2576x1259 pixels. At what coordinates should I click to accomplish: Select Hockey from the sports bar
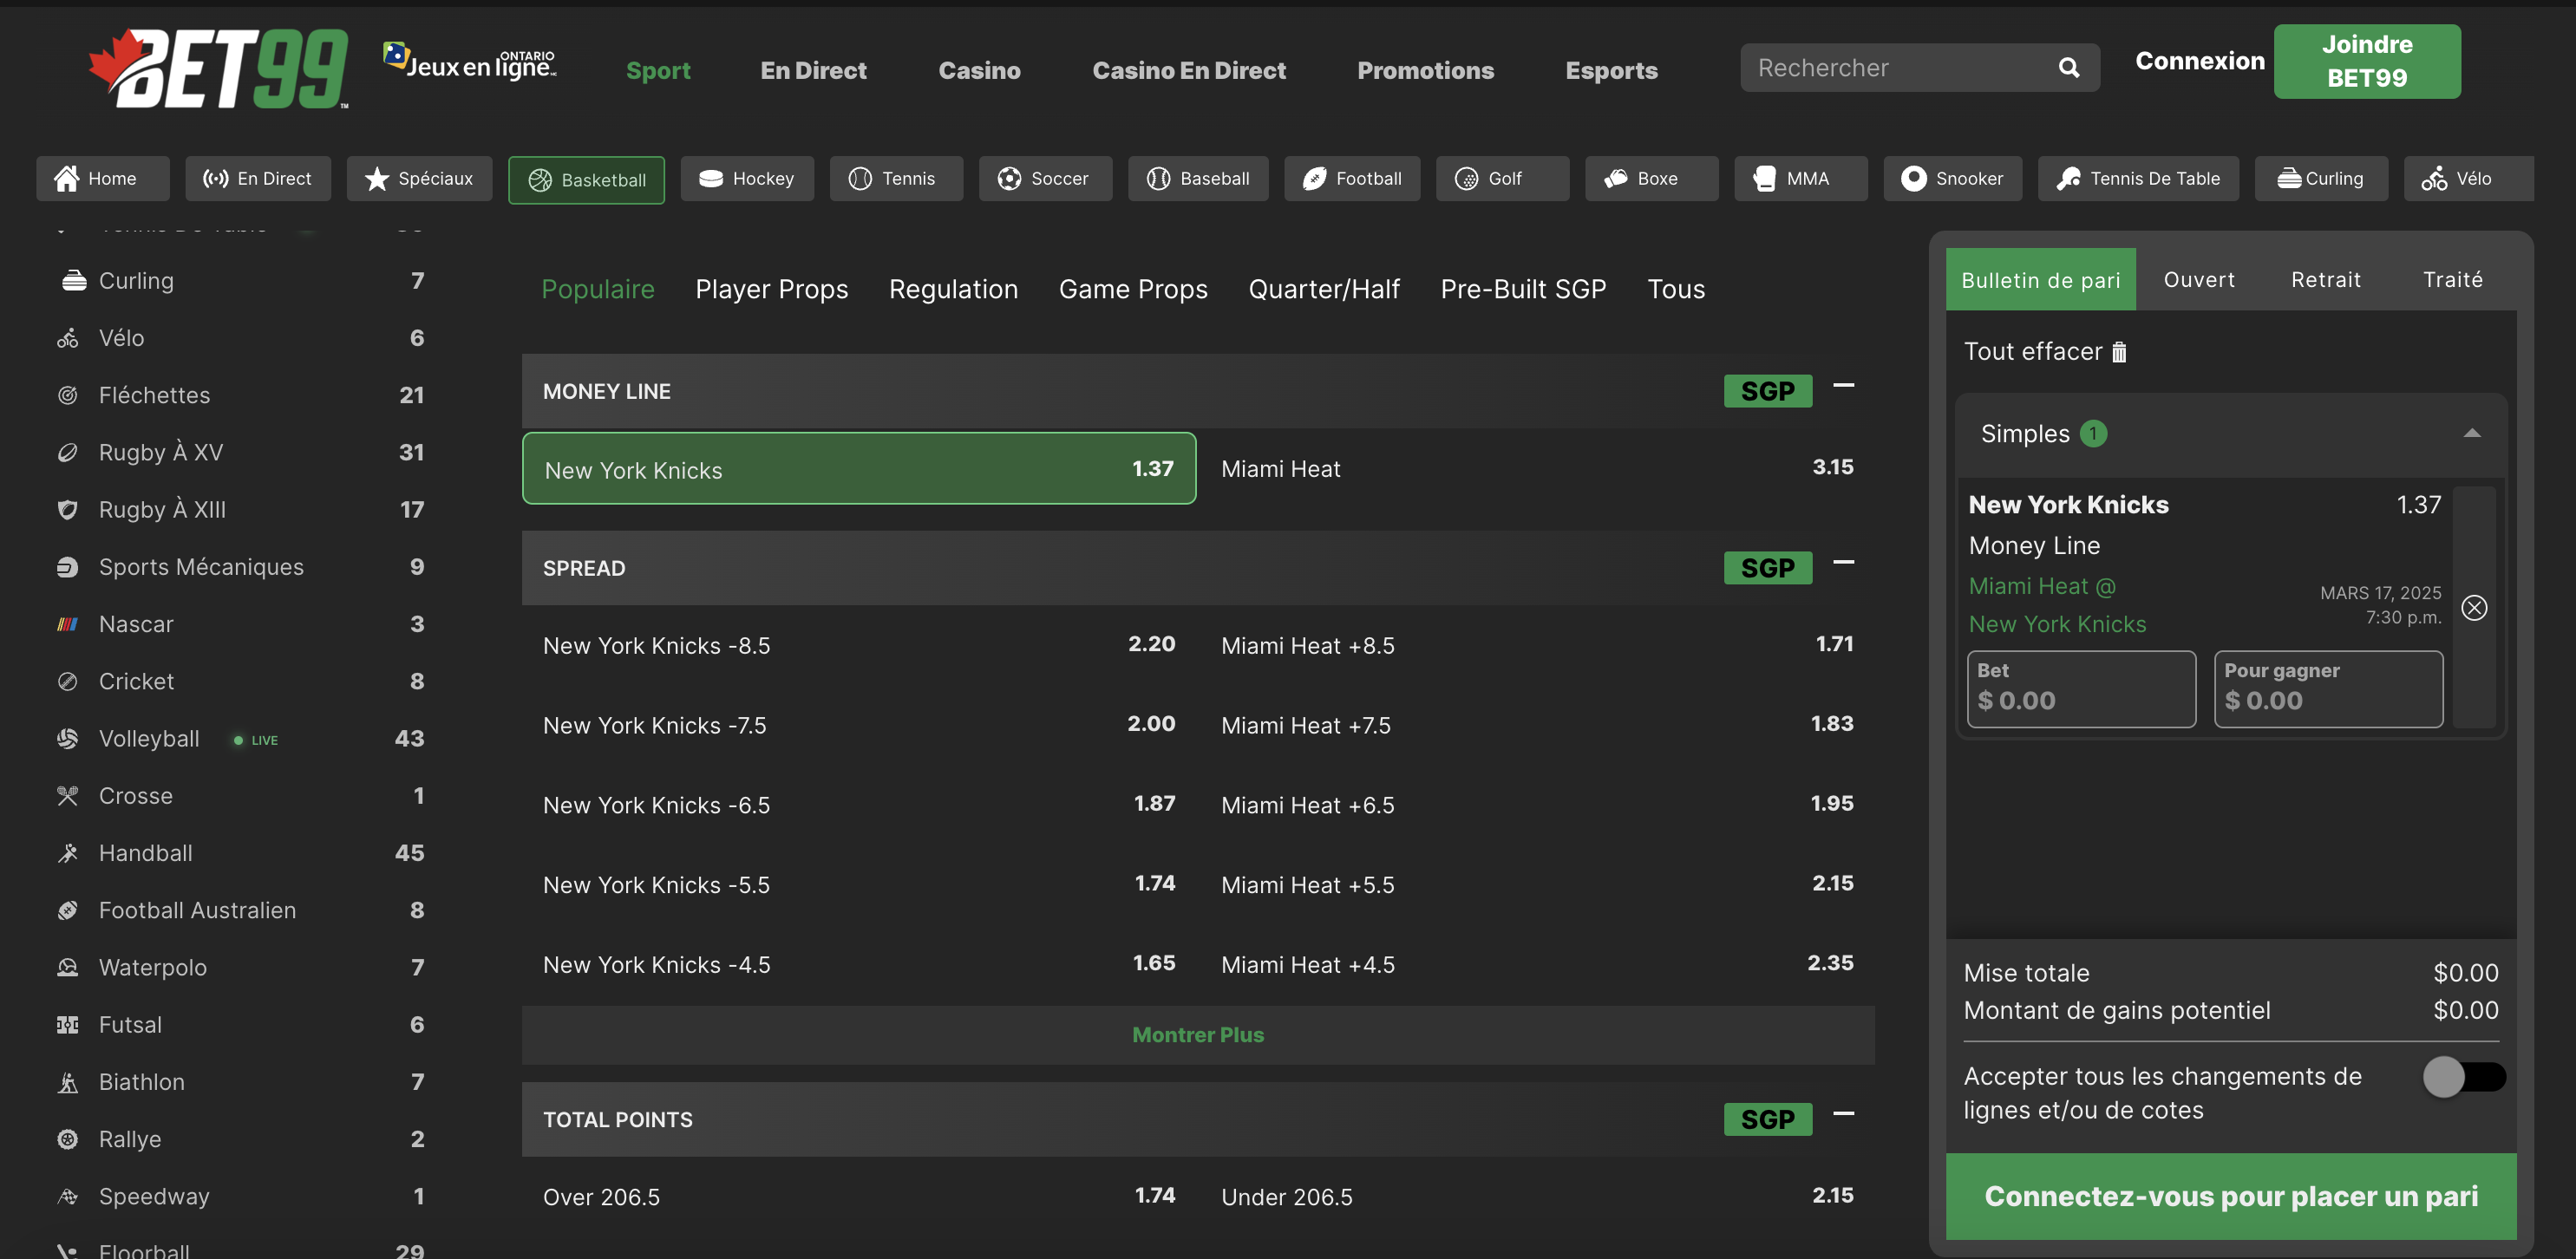pyautogui.click(x=747, y=179)
